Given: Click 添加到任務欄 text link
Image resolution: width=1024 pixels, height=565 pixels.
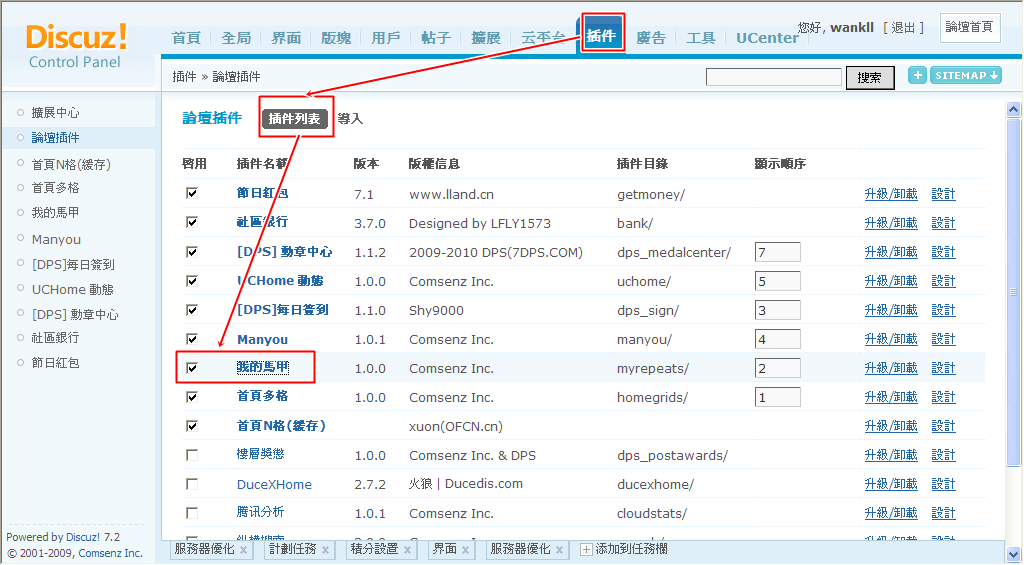Looking at the screenshot, I should (631, 549).
